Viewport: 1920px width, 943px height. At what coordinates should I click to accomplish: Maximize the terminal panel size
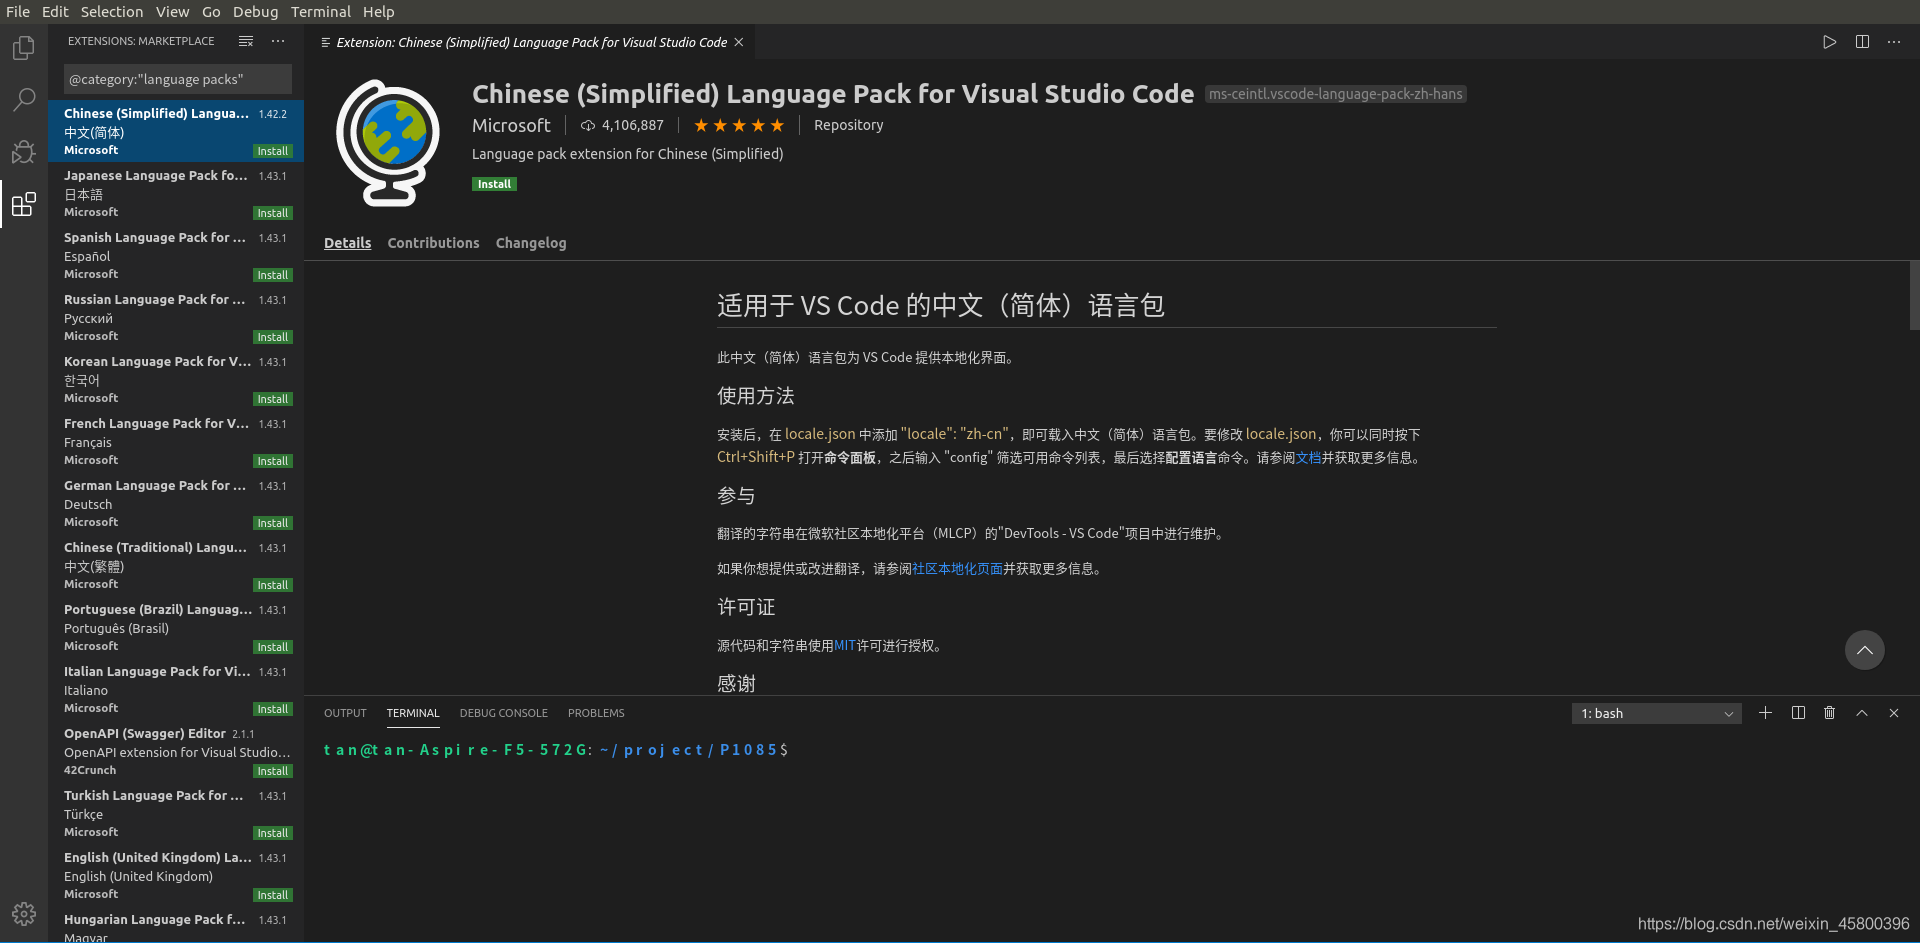tap(1862, 713)
